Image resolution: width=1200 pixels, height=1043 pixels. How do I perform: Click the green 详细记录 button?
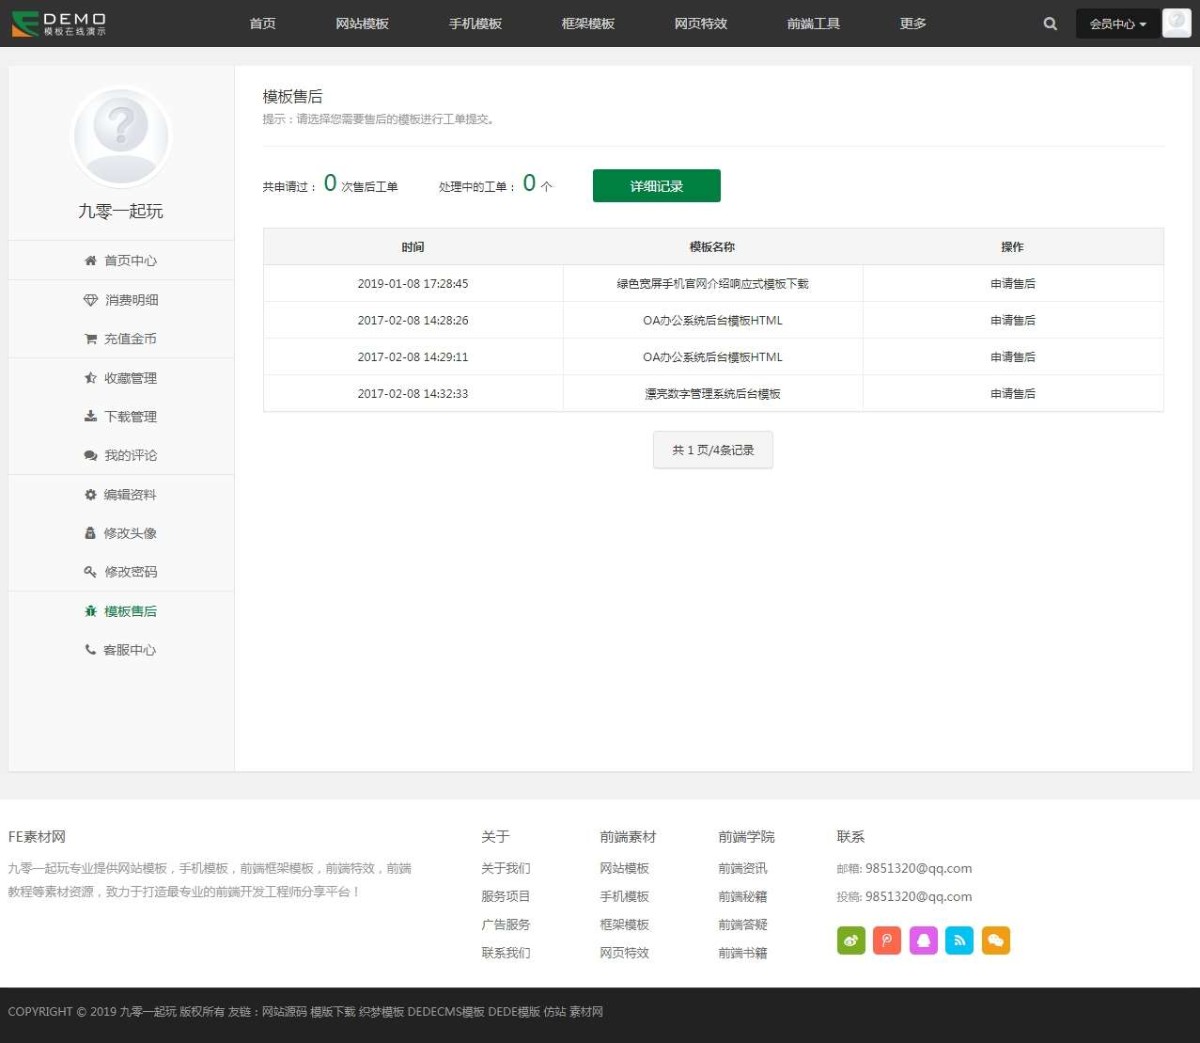pos(656,186)
